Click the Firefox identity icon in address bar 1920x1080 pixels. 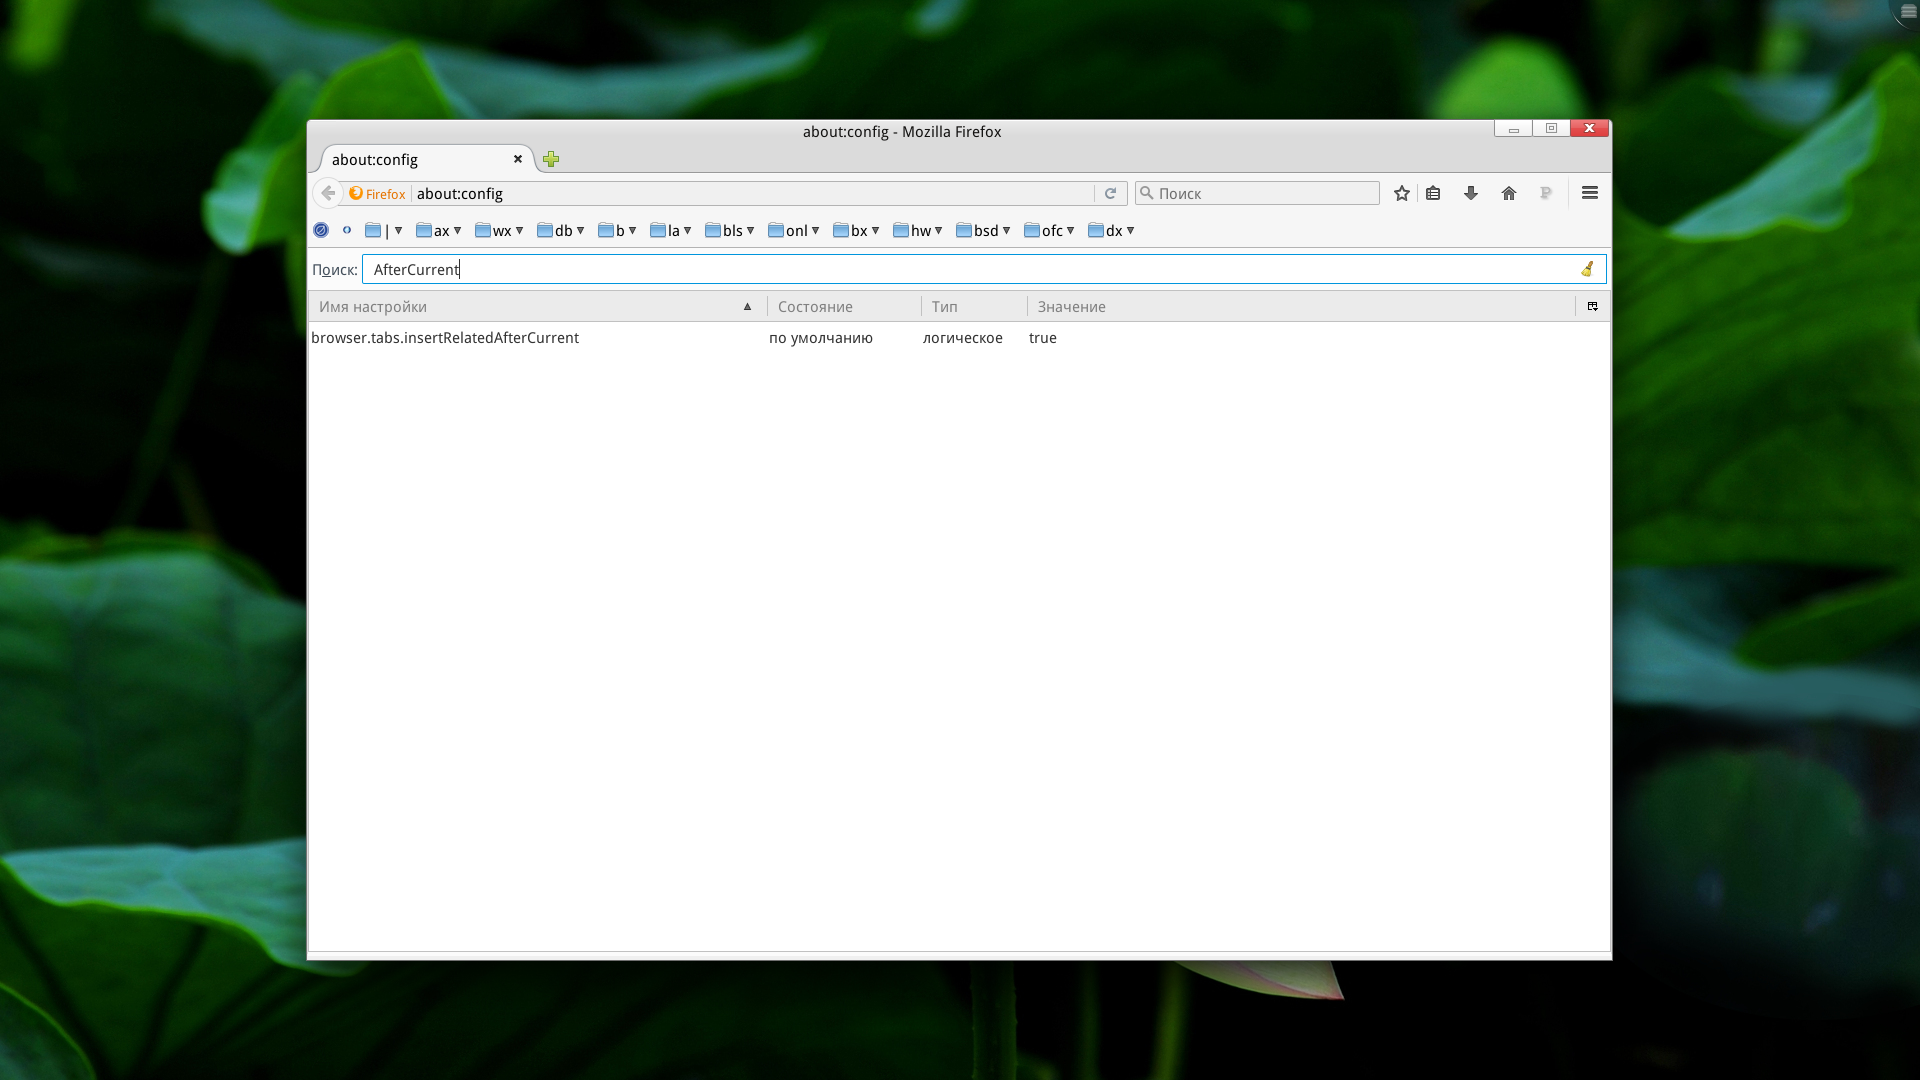pos(377,193)
